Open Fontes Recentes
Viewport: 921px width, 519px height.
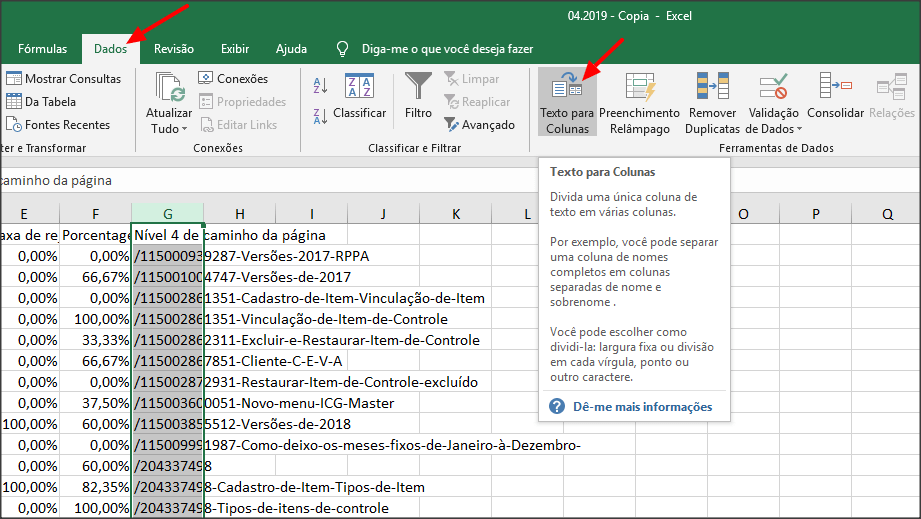[x=58, y=124]
